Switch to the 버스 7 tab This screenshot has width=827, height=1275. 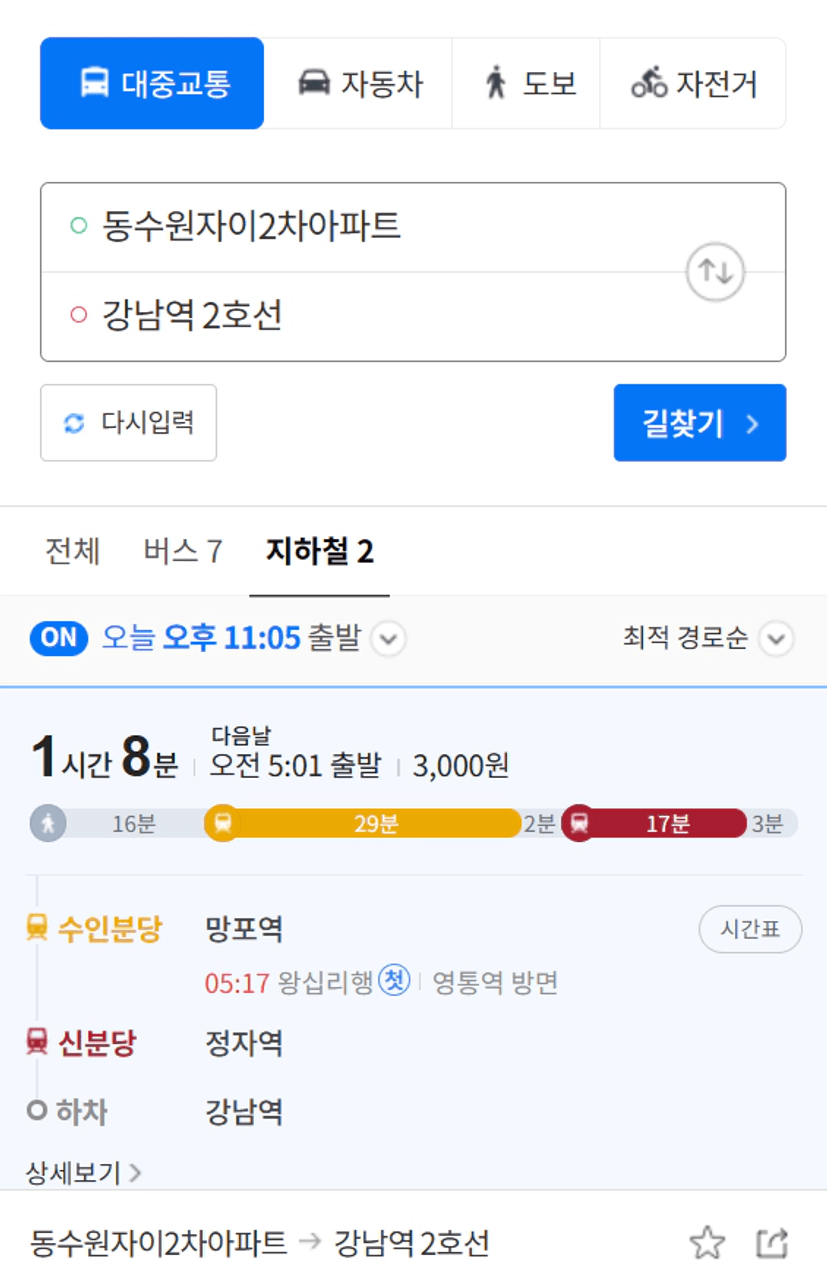coord(183,552)
